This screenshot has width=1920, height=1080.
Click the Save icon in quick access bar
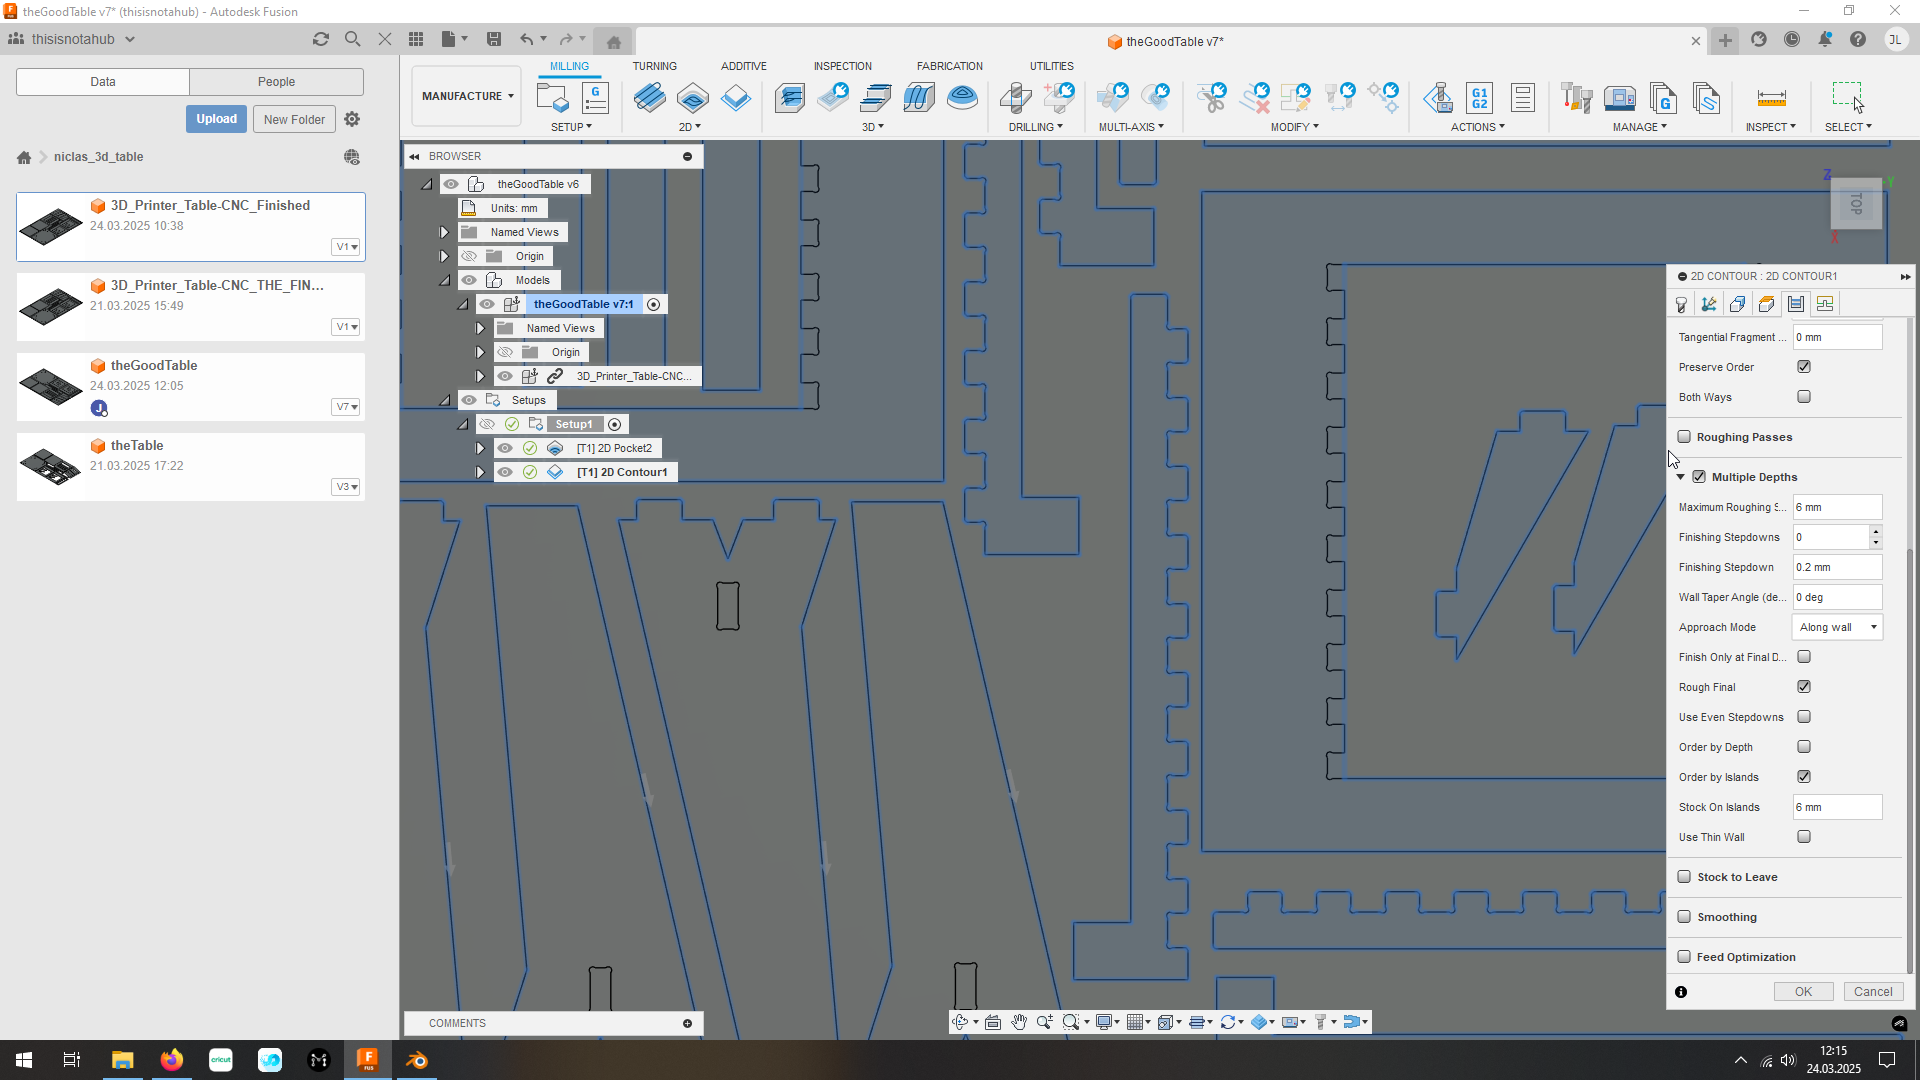(x=493, y=39)
